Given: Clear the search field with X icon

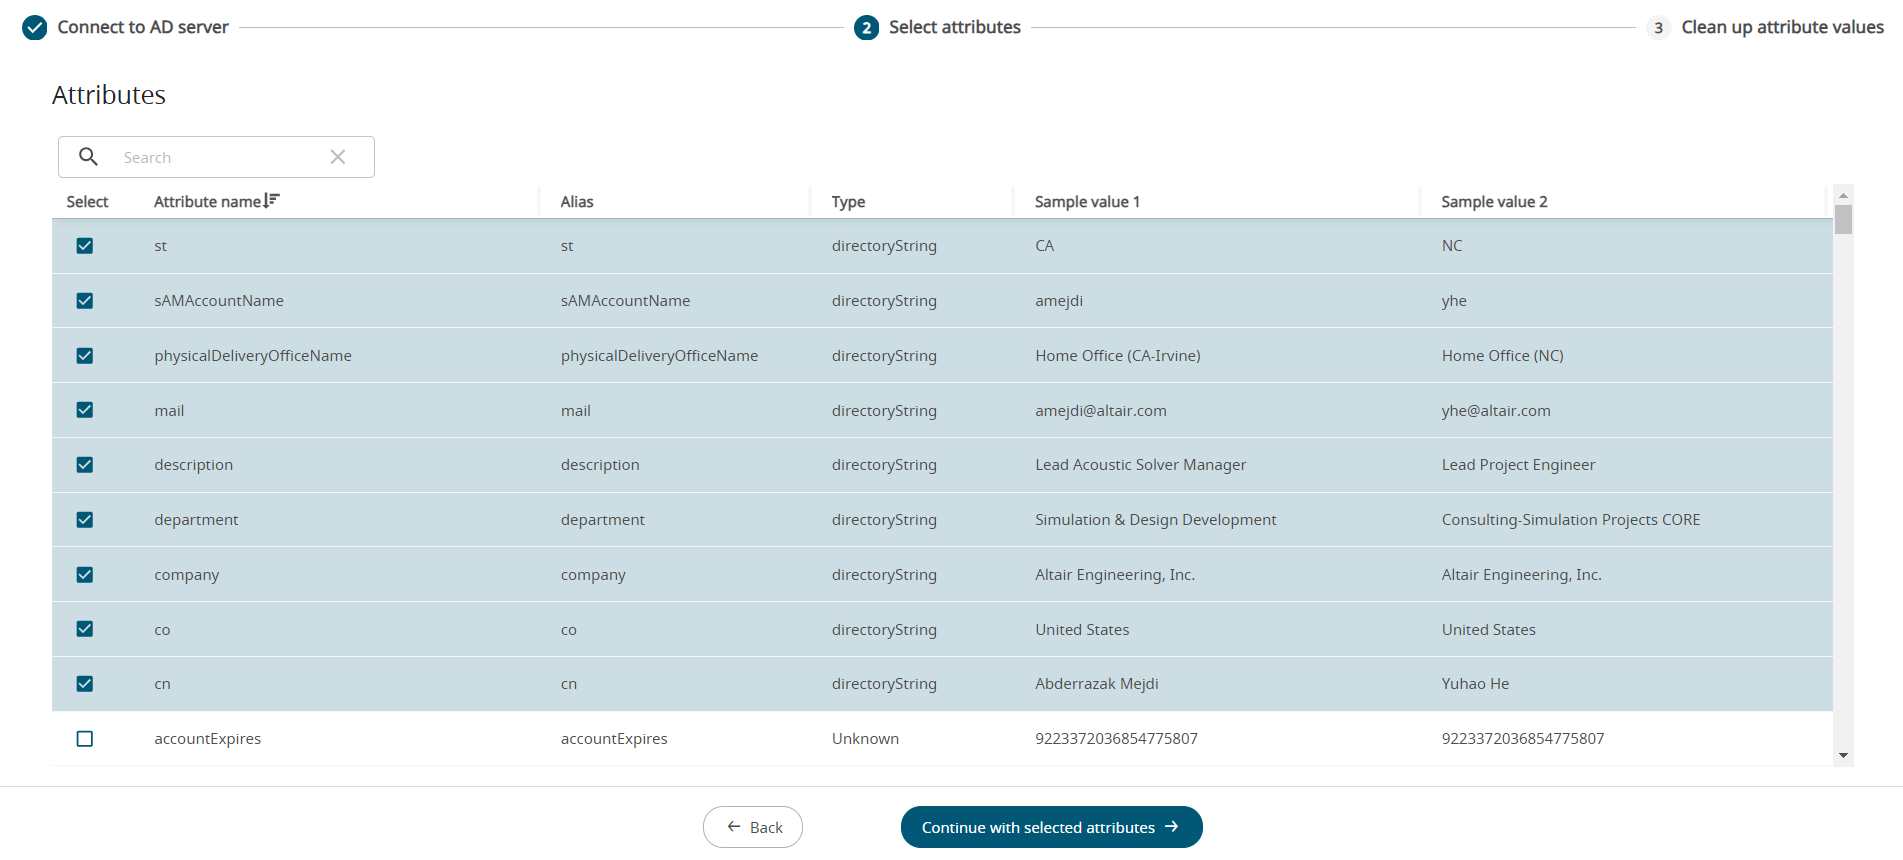Looking at the screenshot, I should 338,157.
